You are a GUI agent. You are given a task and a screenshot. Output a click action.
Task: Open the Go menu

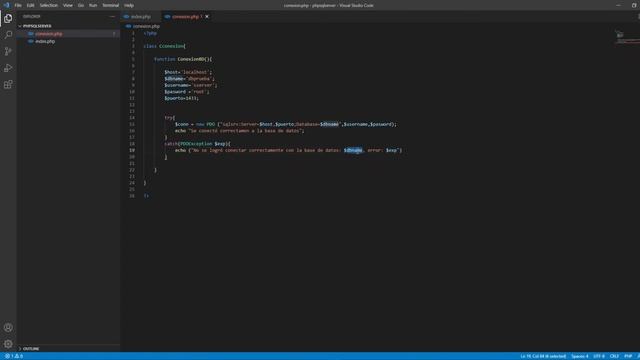(x=81, y=5)
